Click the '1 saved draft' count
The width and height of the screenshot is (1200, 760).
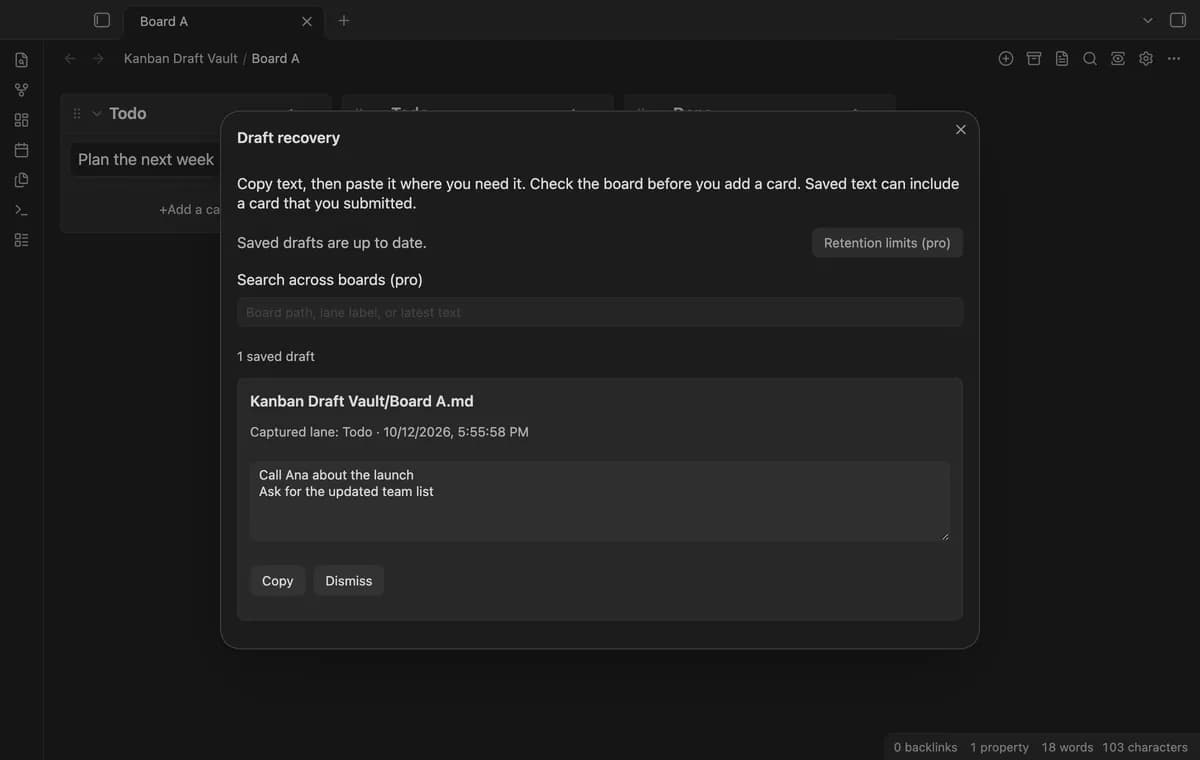click(x=276, y=356)
